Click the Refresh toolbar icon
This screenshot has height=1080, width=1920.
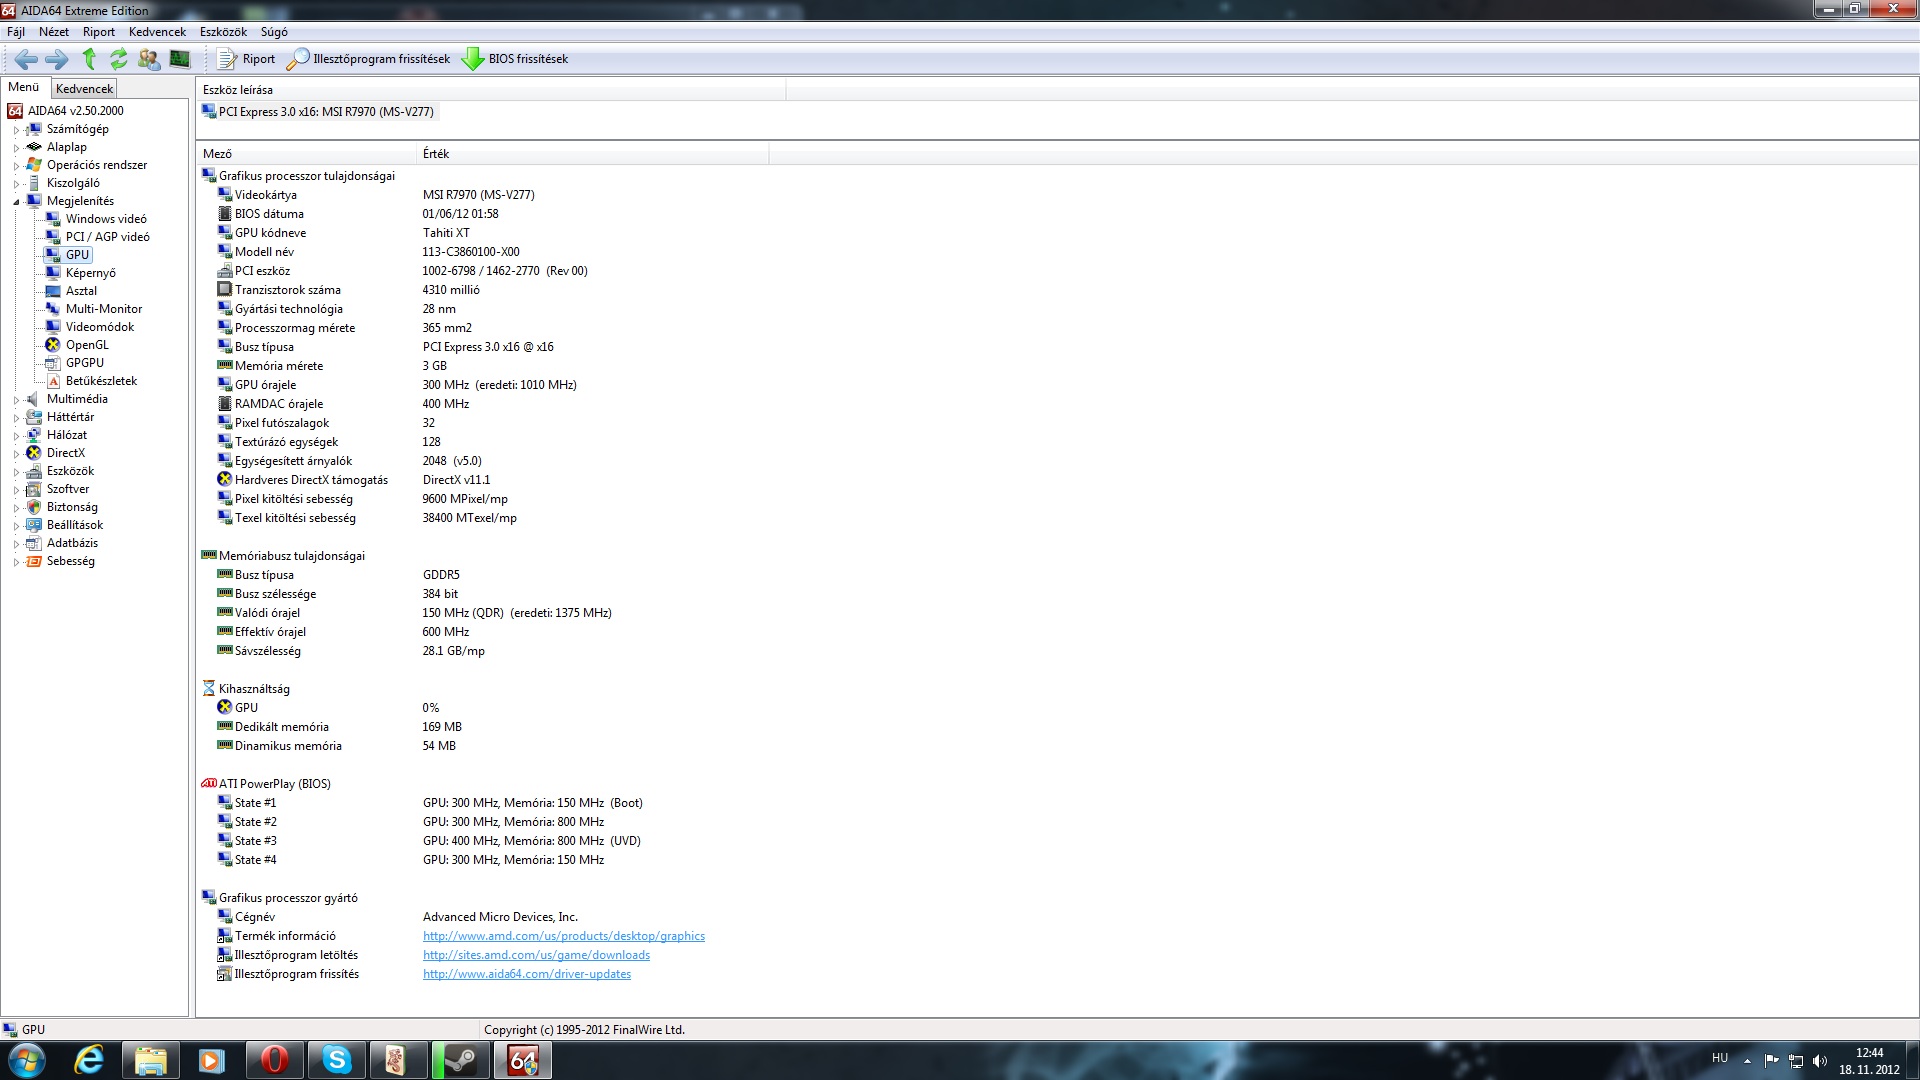point(119,59)
